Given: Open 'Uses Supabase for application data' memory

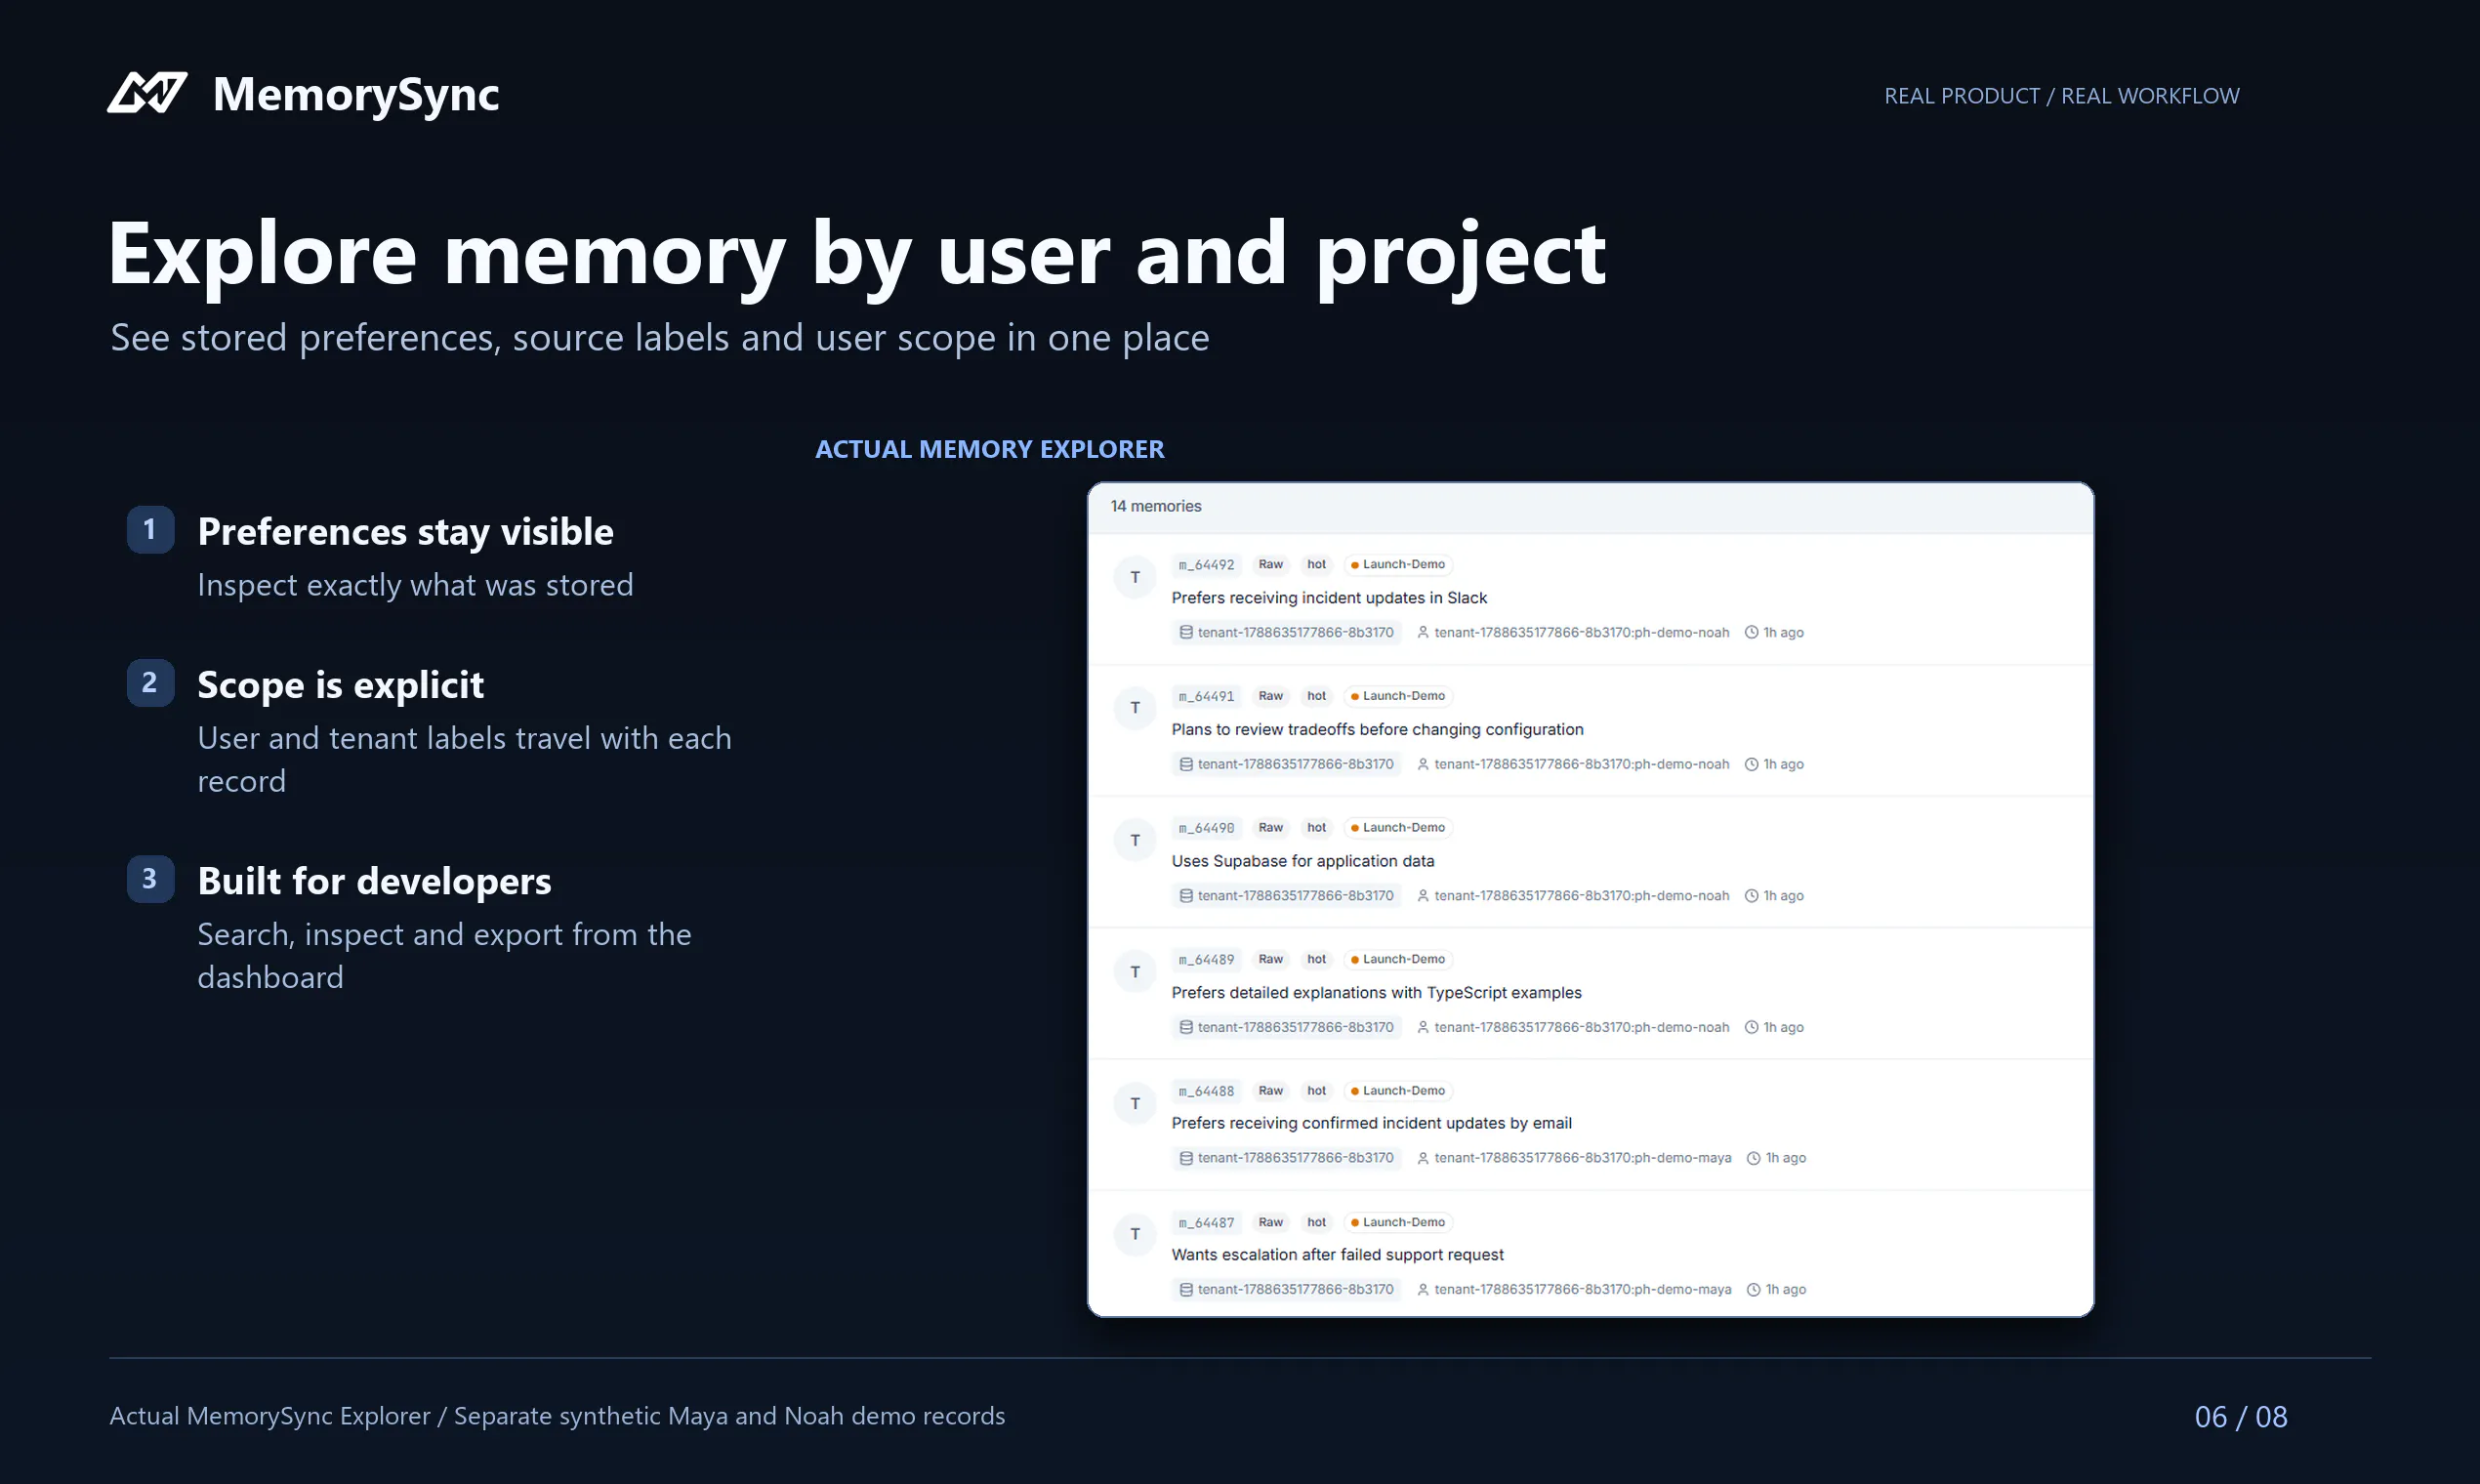Looking at the screenshot, I should pos(1303,861).
